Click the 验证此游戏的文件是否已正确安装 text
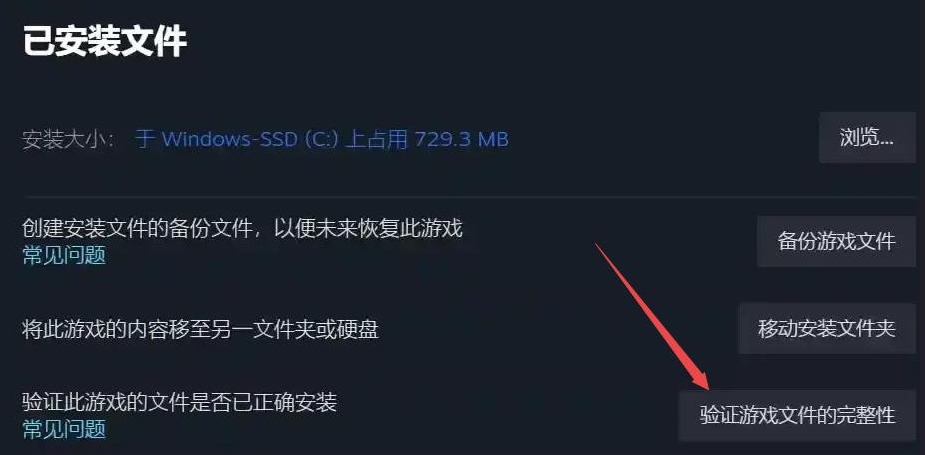 [x=179, y=402]
